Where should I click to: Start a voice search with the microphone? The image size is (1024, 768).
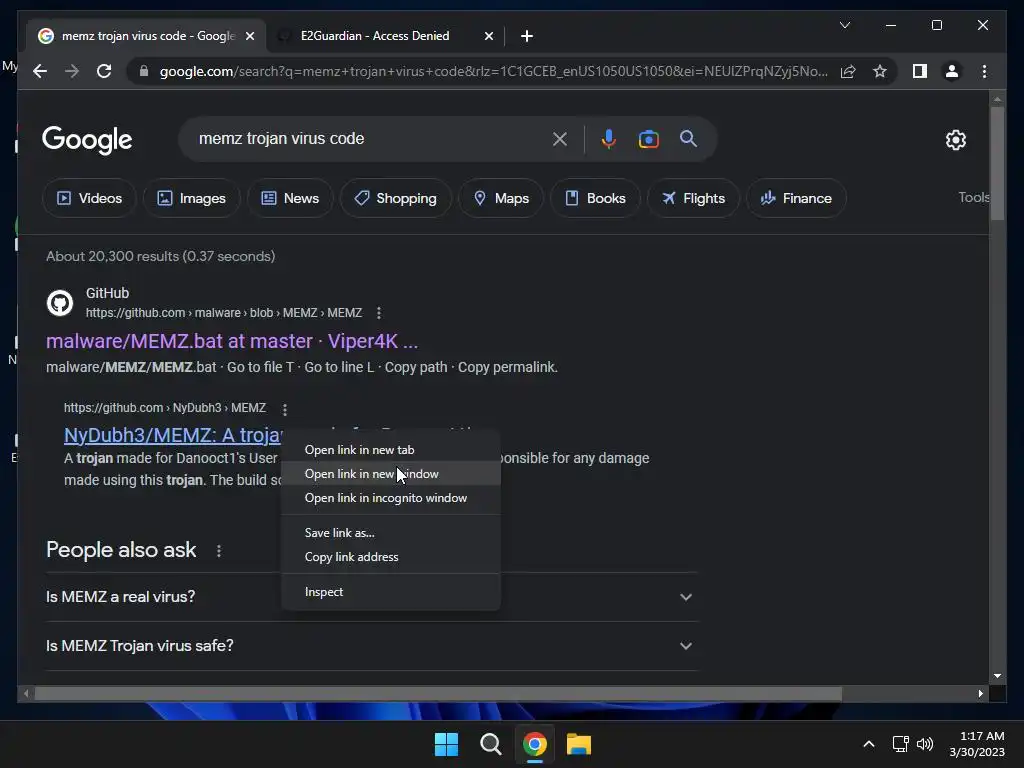click(608, 138)
